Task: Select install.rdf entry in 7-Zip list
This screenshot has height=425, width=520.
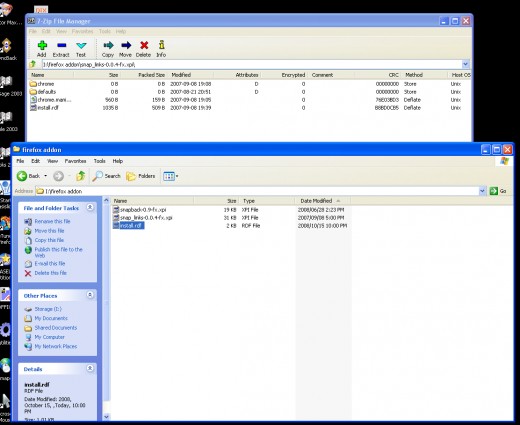Action: pos(44,108)
